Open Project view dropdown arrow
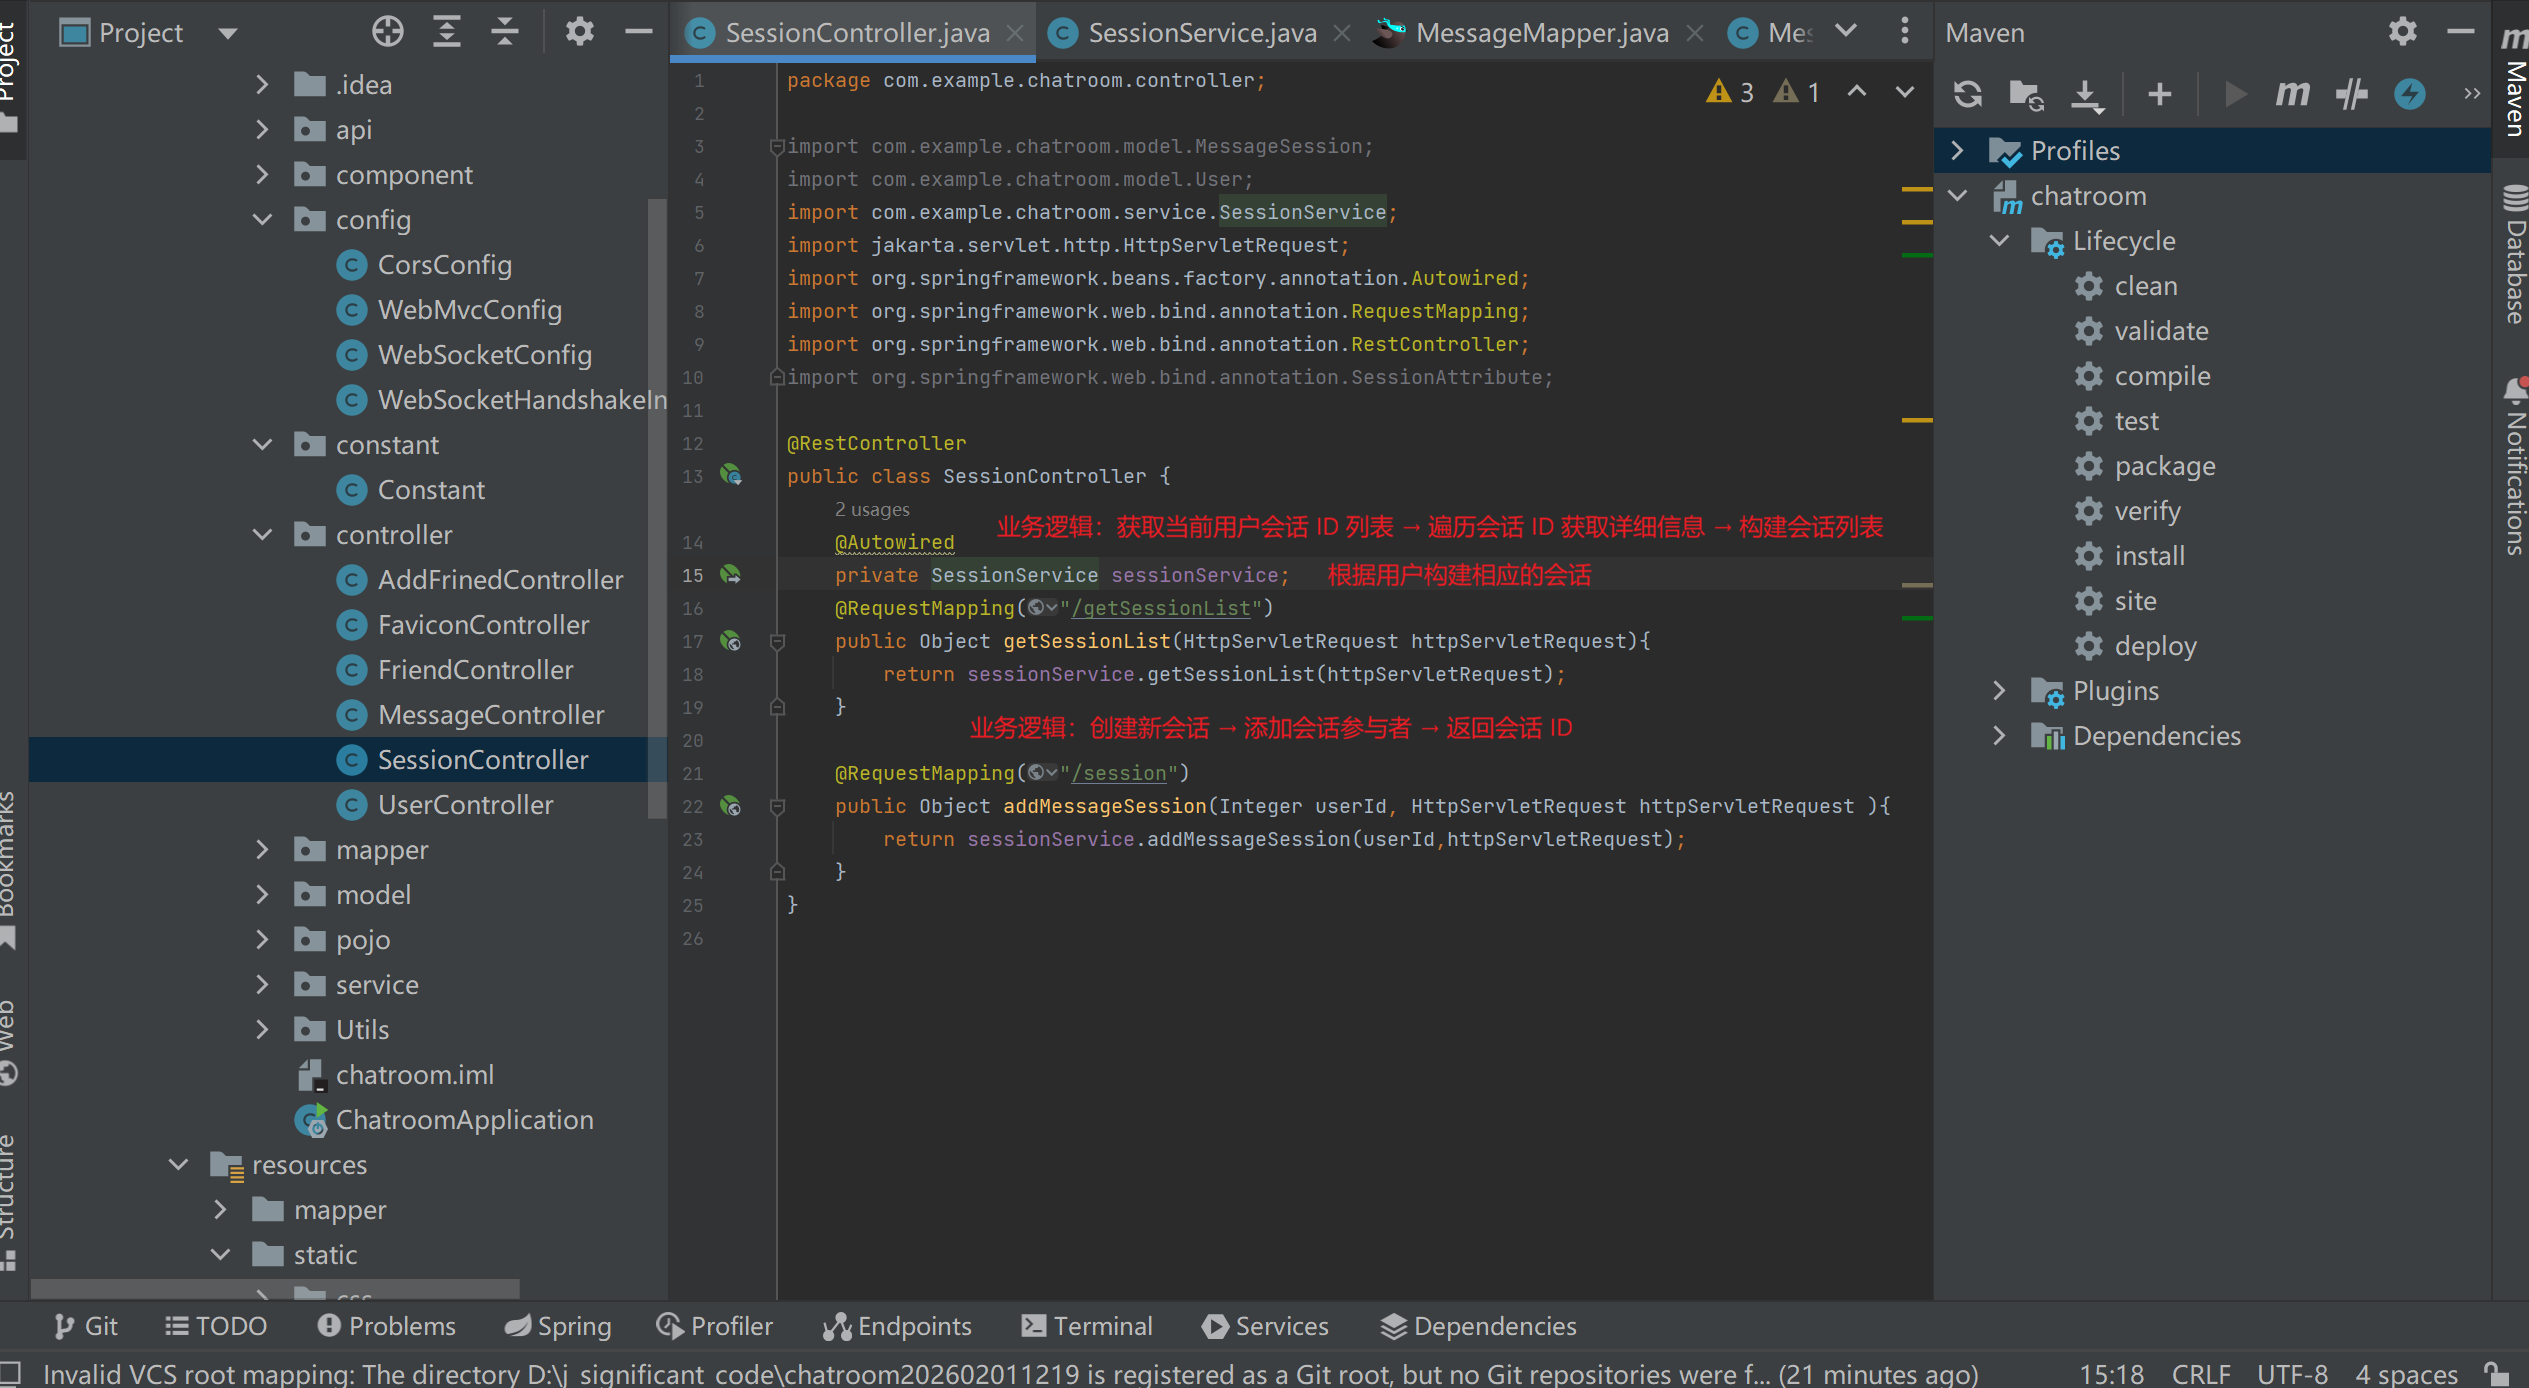The width and height of the screenshot is (2529, 1388). click(x=228, y=34)
